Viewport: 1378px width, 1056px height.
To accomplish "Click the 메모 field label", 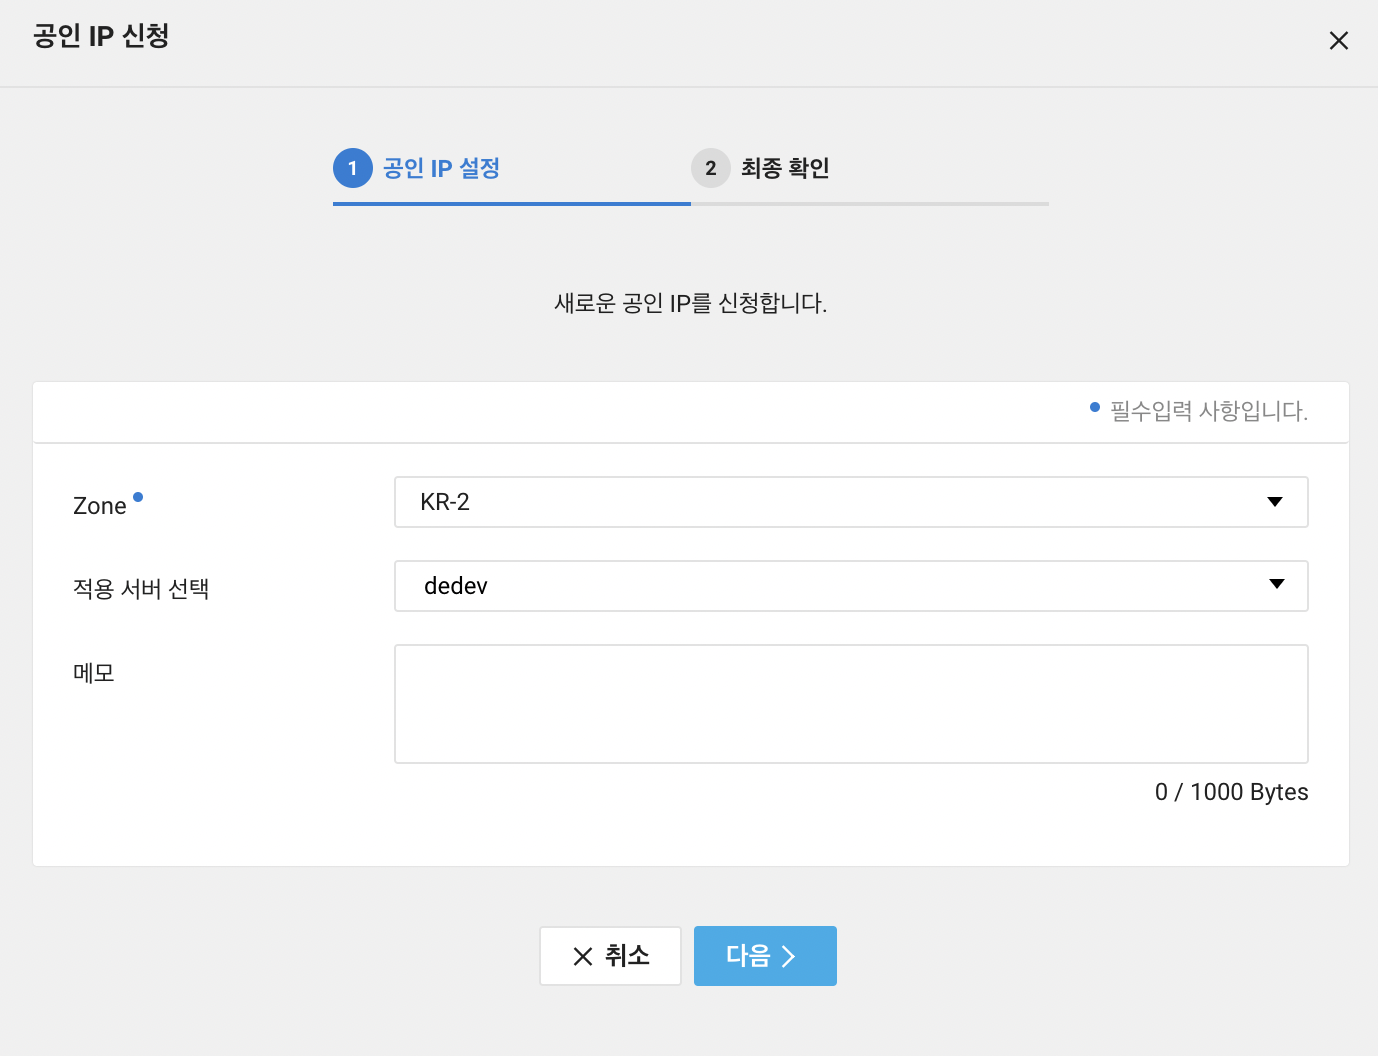I will pyautogui.click(x=94, y=673).
